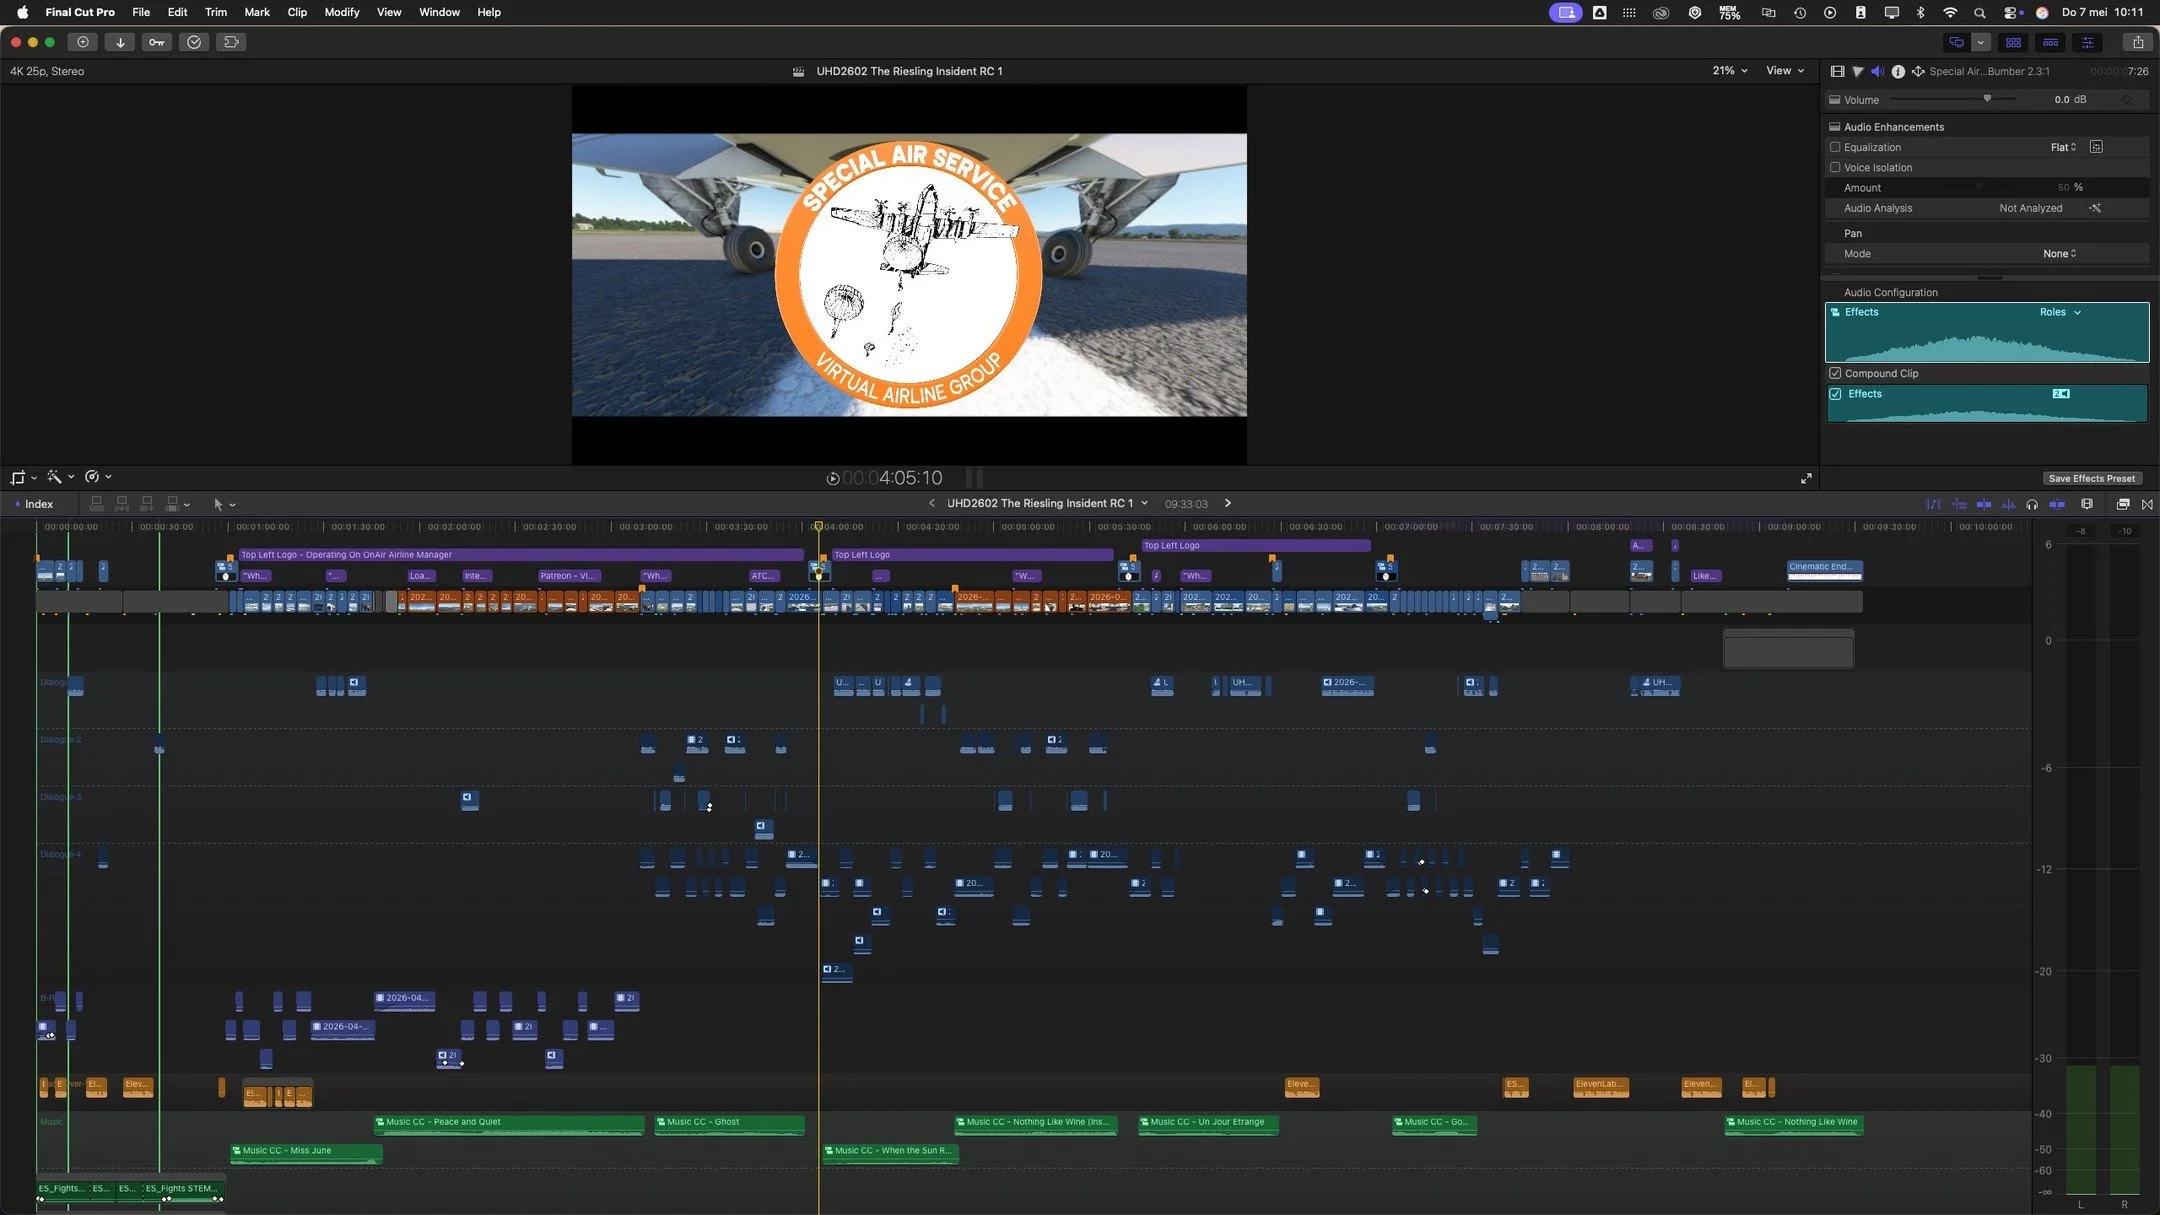Open the secondary display options chevron

pyautogui.click(x=1980, y=42)
